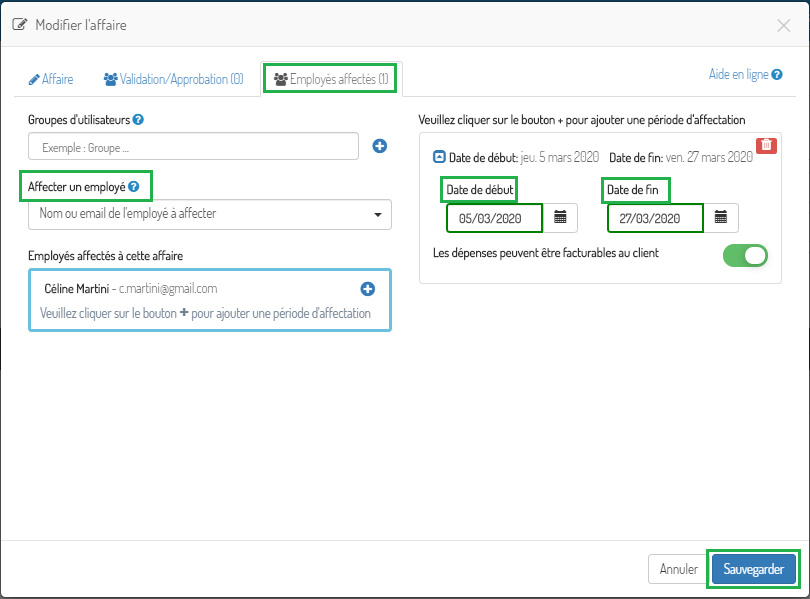Click the pencil-edit icon beside Modifier l'affaire title
Screen dimensions: 810x599
pos(20,25)
